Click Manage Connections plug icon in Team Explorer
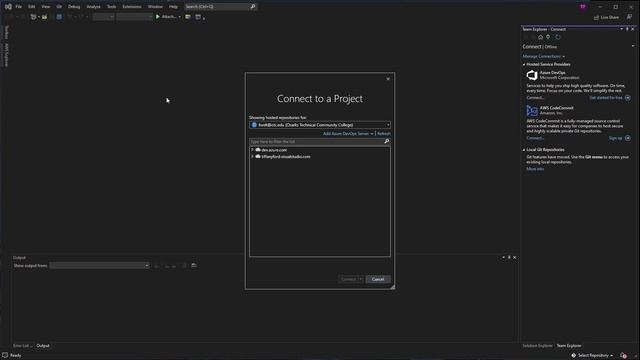 click(x=548, y=37)
